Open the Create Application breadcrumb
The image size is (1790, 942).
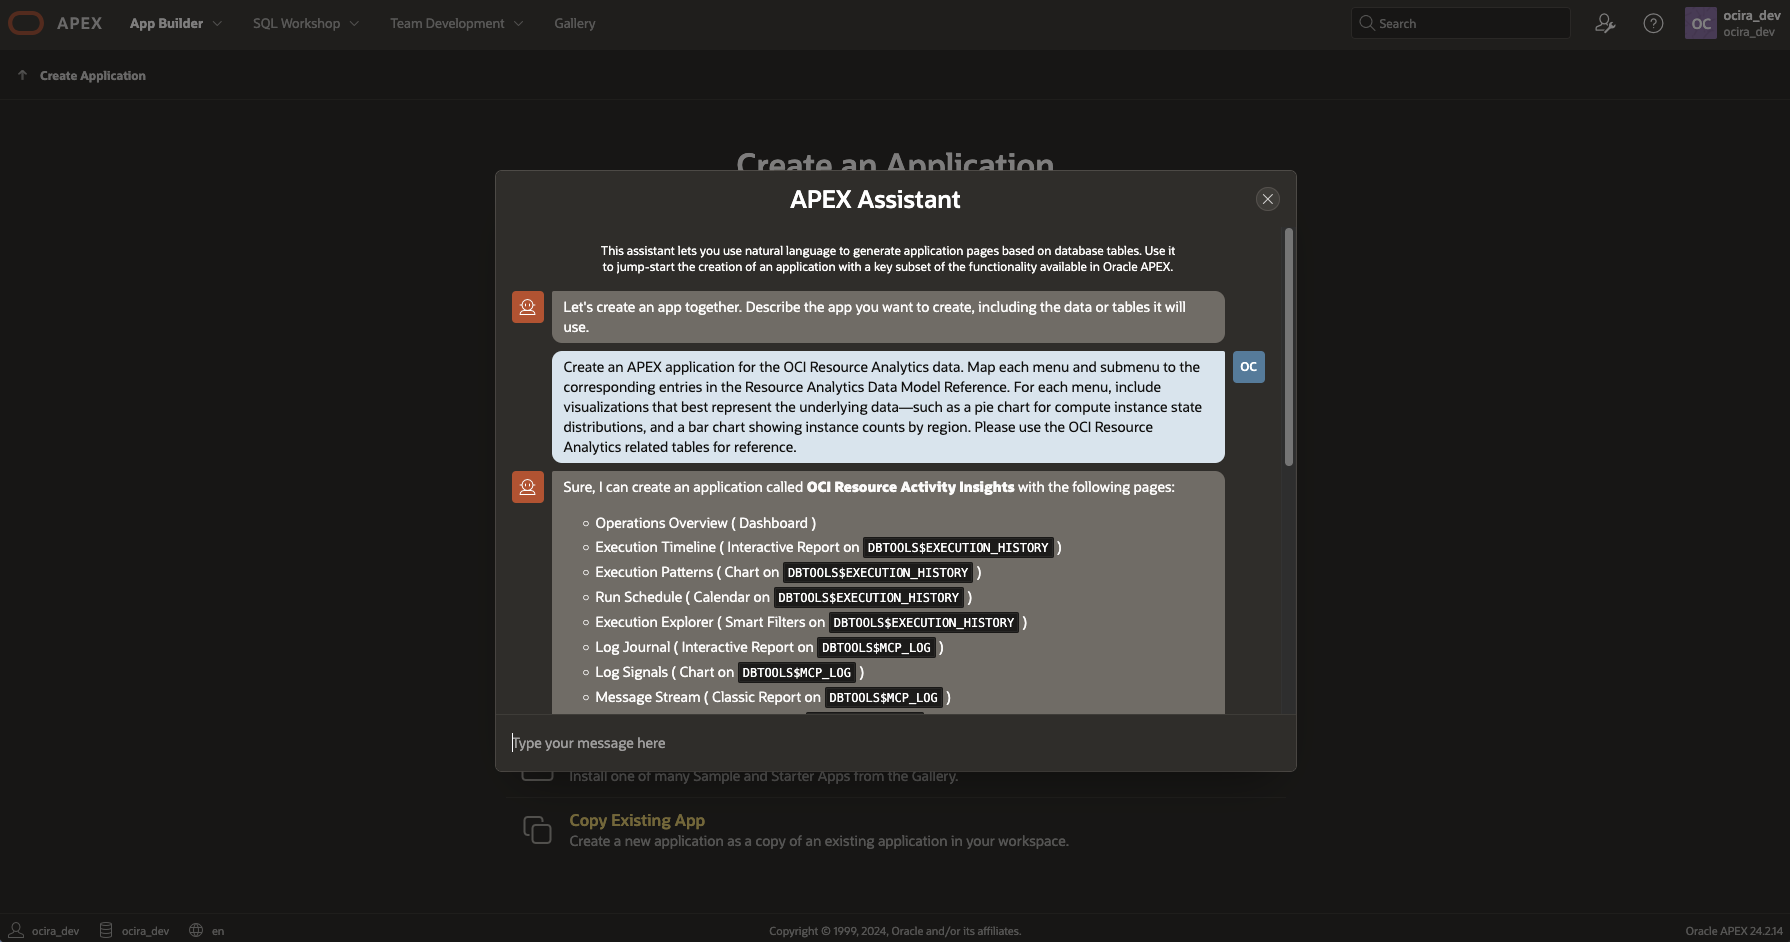pyautogui.click(x=91, y=75)
